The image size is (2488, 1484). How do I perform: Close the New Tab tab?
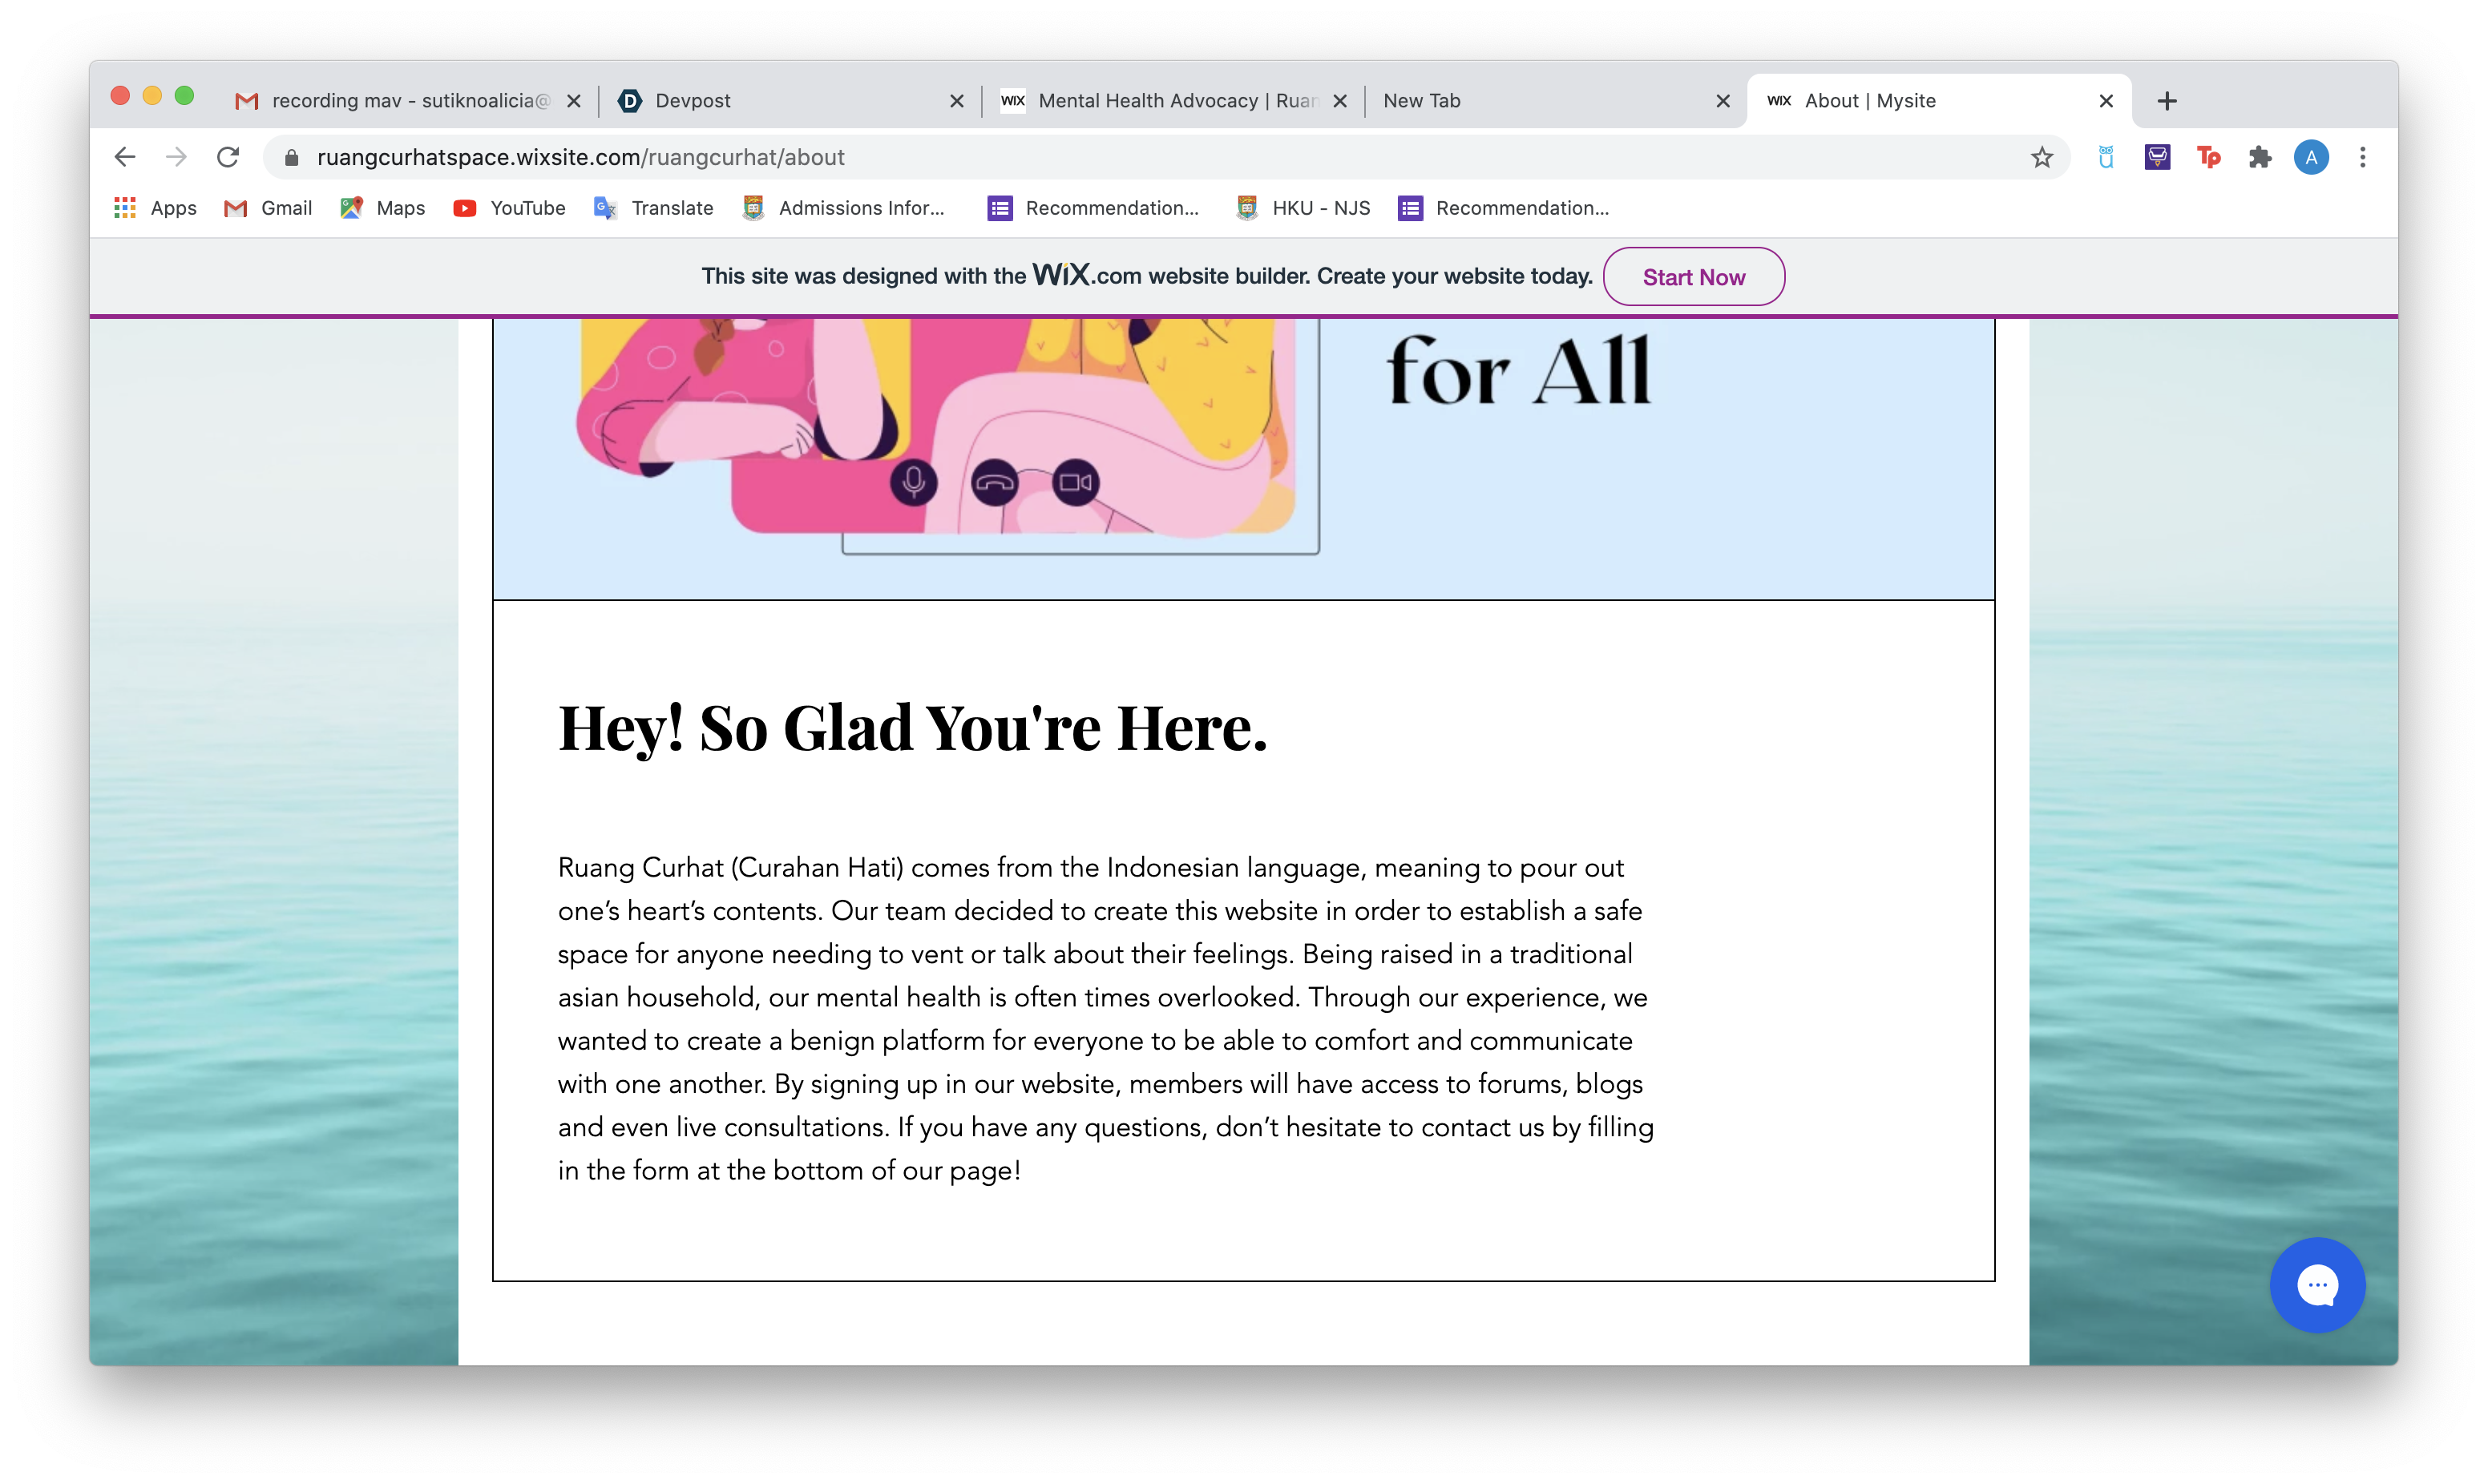[x=1723, y=101]
